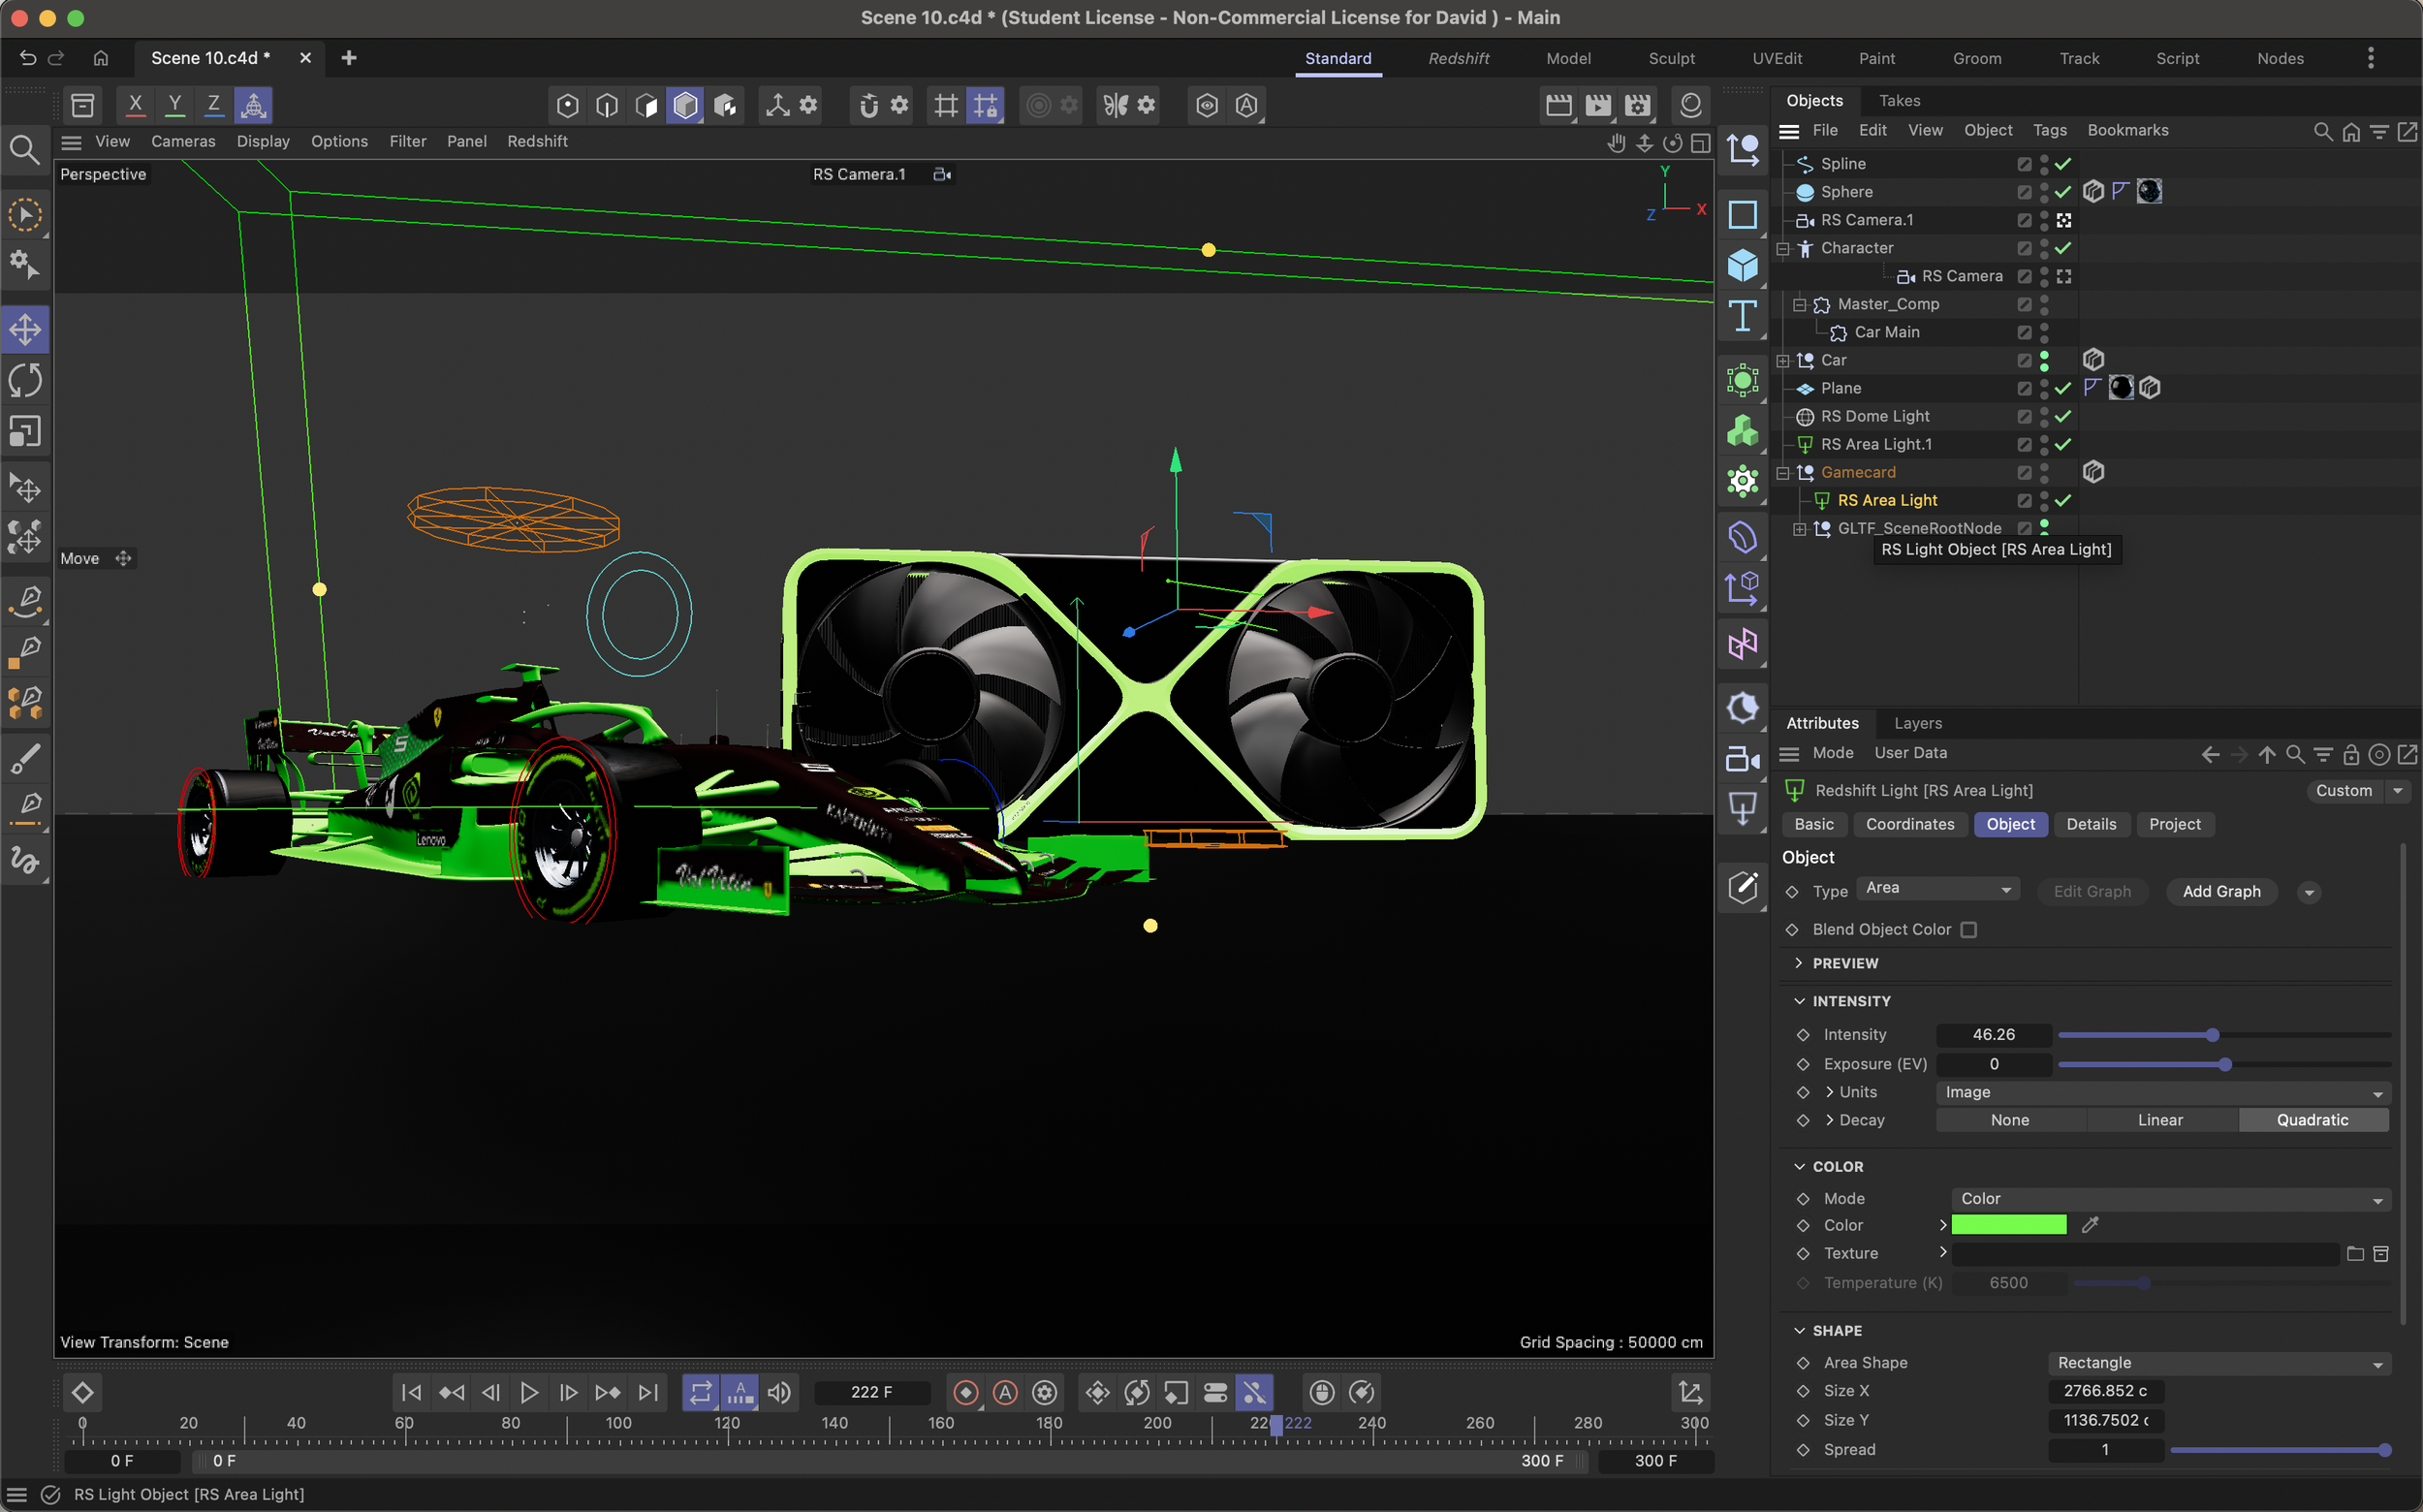
Task: Open the light Type dropdown
Action: pyautogui.click(x=1937, y=888)
